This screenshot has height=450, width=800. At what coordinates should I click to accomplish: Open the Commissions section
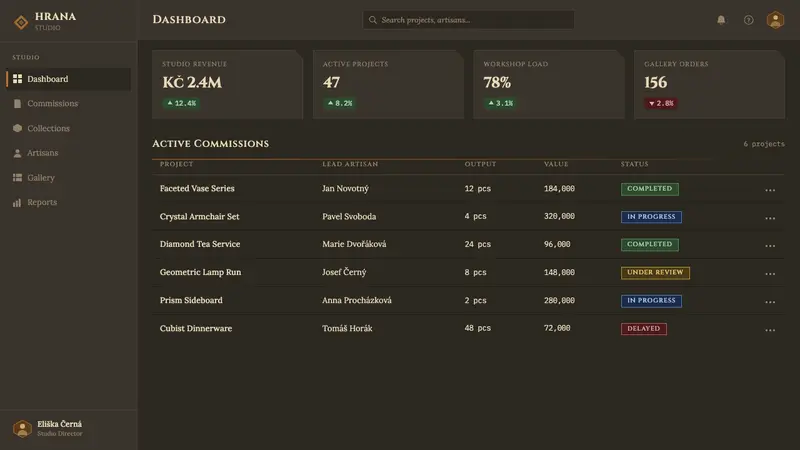coord(68,104)
